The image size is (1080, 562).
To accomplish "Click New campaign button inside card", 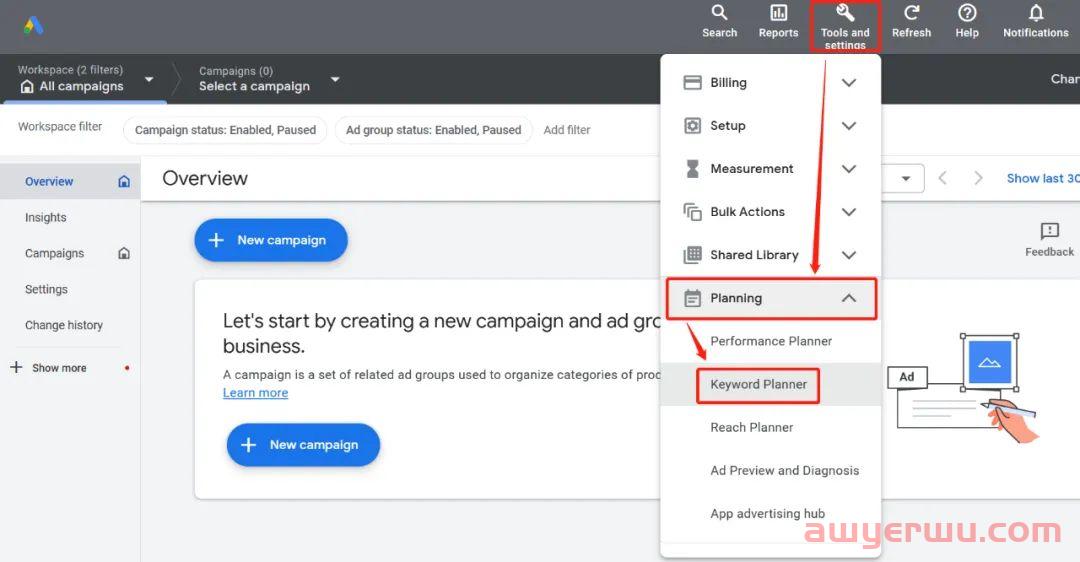I will click(303, 445).
